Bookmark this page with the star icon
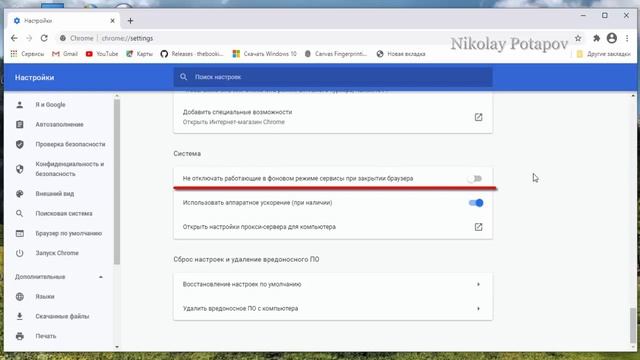The height and width of the screenshot is (360, 640). tap(578, 38)
